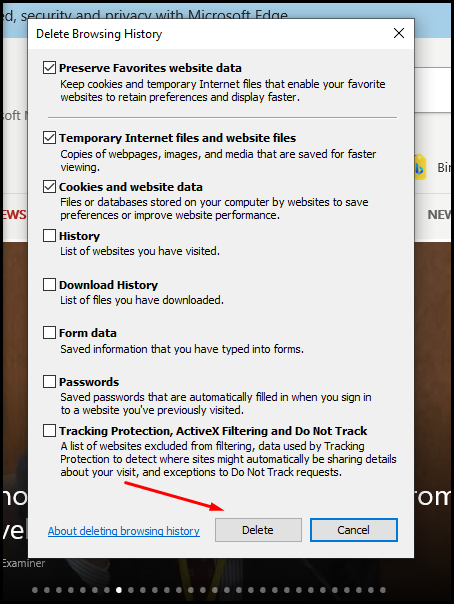
Task: Select the Bing shopping tag icon
Action: [419, 167]
